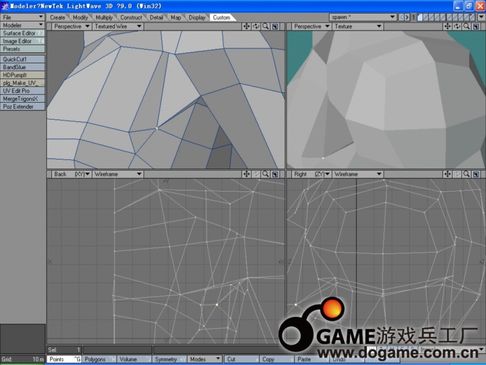Switch selection mode to Points
This screenshot has height=365, width=486.
coord(64,359)
